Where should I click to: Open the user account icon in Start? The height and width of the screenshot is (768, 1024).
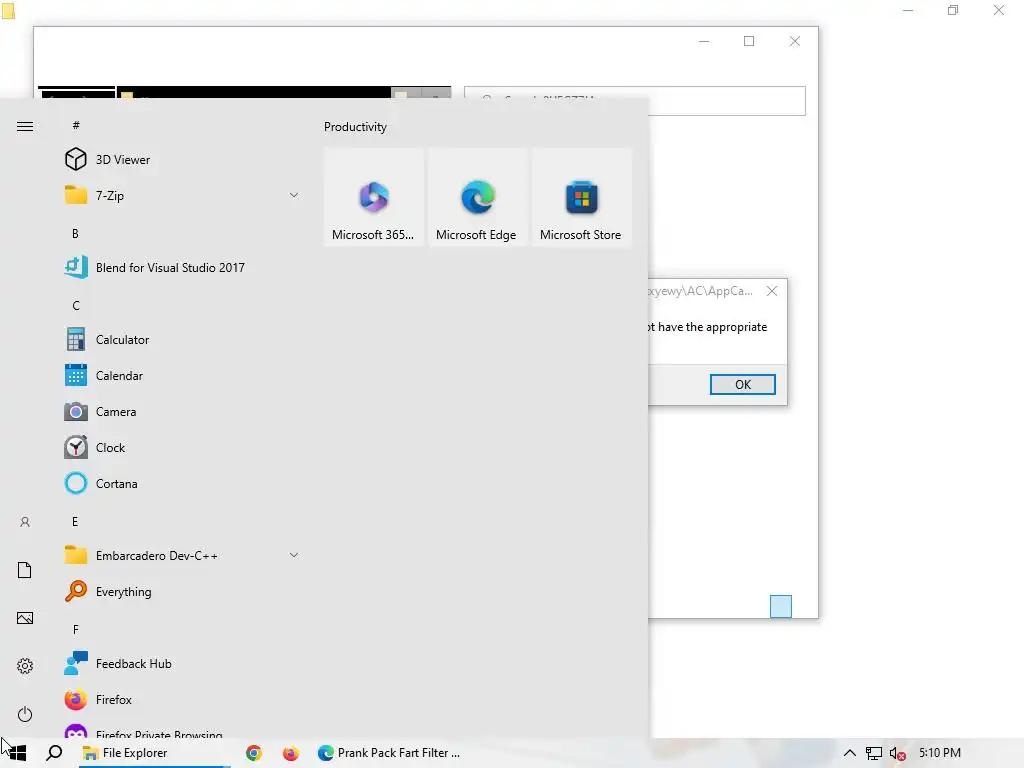[x=25, y=522]
